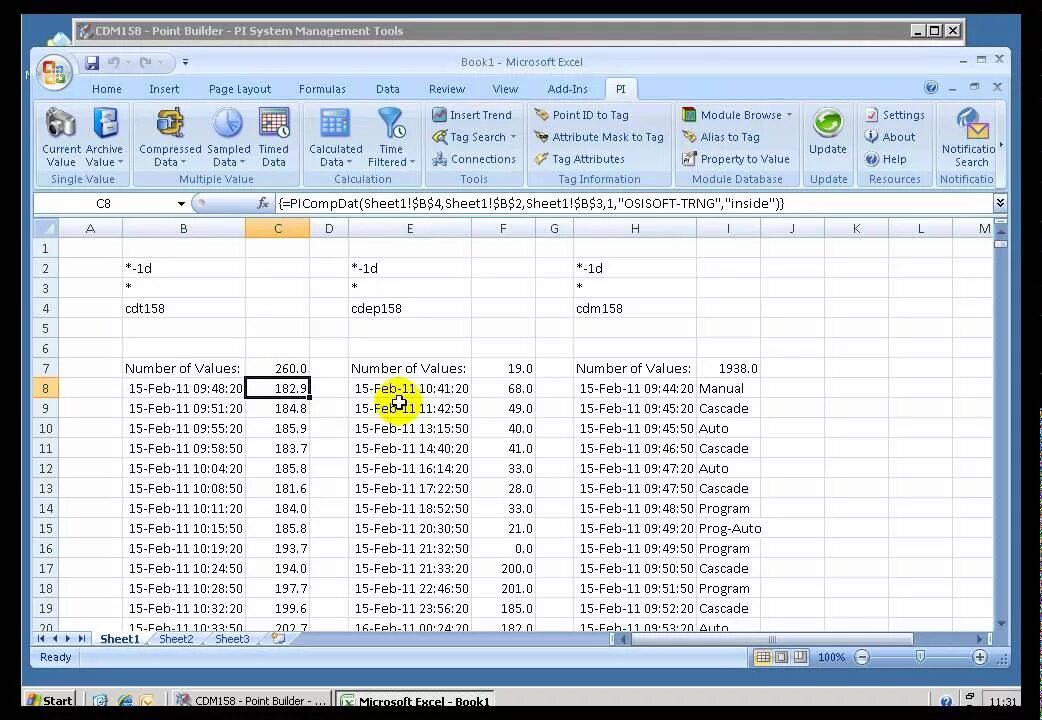Open Connections in the Tools group

(x=473, y=159)
